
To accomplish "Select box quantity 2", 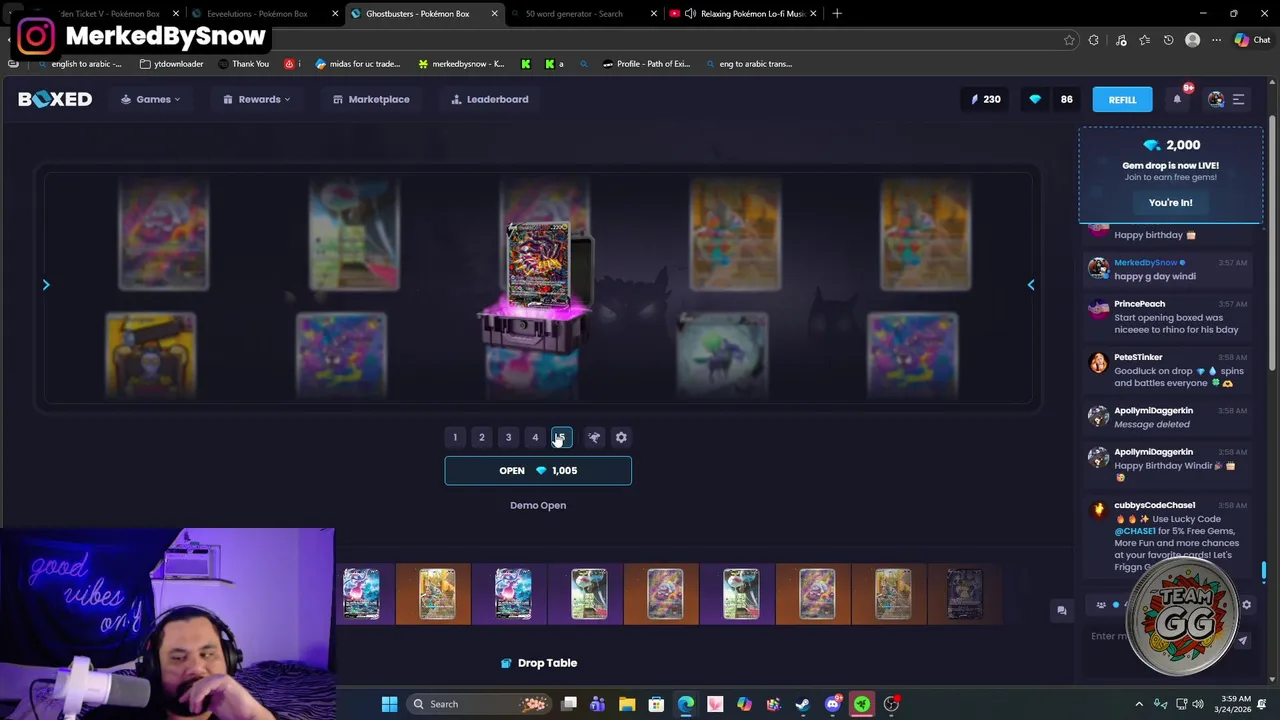I will [481, 437].
